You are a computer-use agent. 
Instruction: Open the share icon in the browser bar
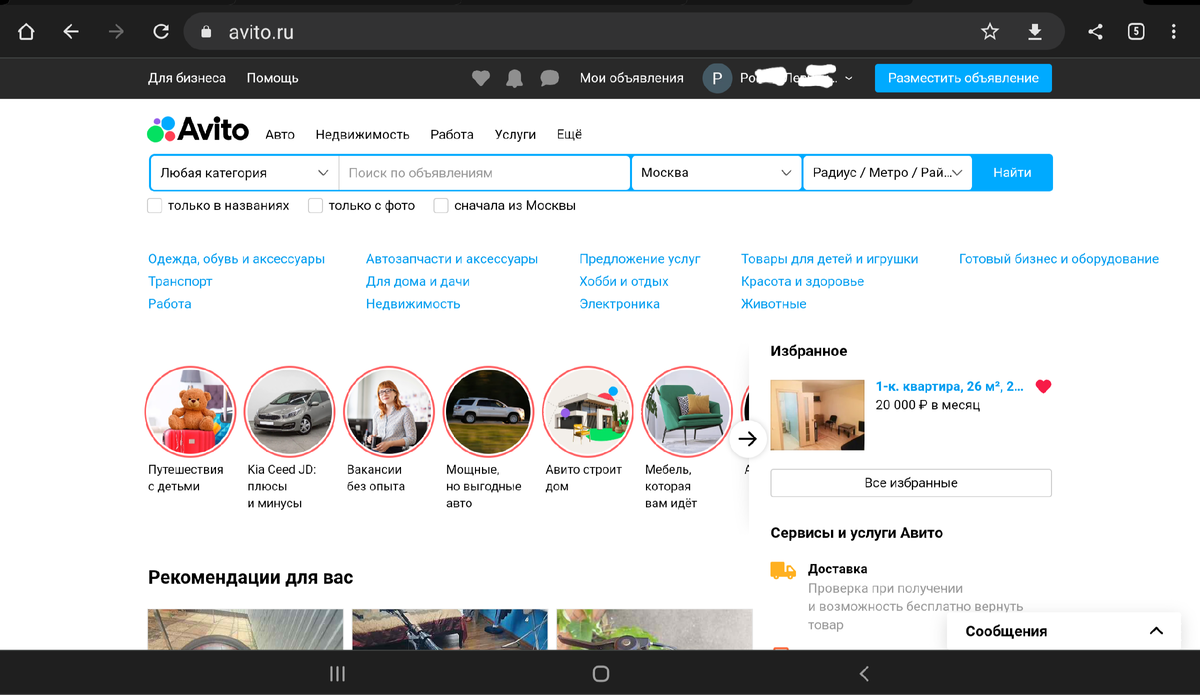point(1095,32)
